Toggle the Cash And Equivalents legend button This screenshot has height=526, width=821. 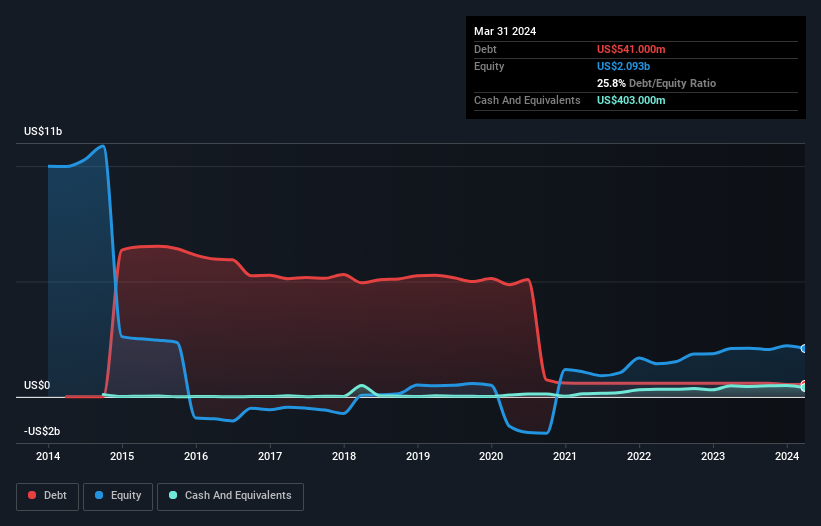click(x=230, y=496)
